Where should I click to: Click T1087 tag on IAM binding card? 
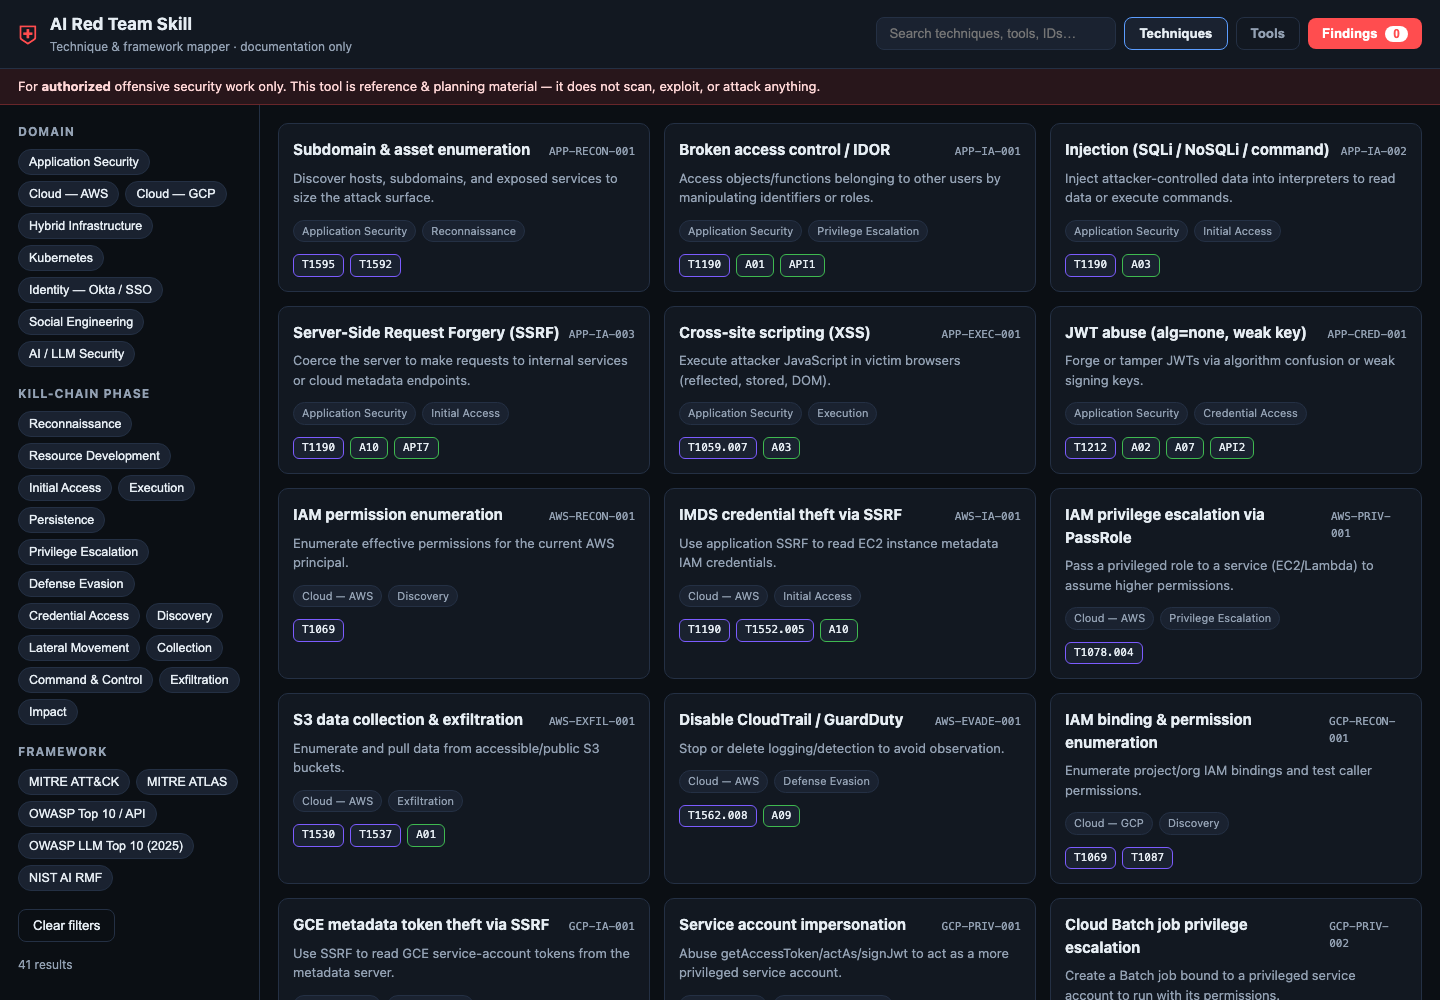(x=1147, y=858)
